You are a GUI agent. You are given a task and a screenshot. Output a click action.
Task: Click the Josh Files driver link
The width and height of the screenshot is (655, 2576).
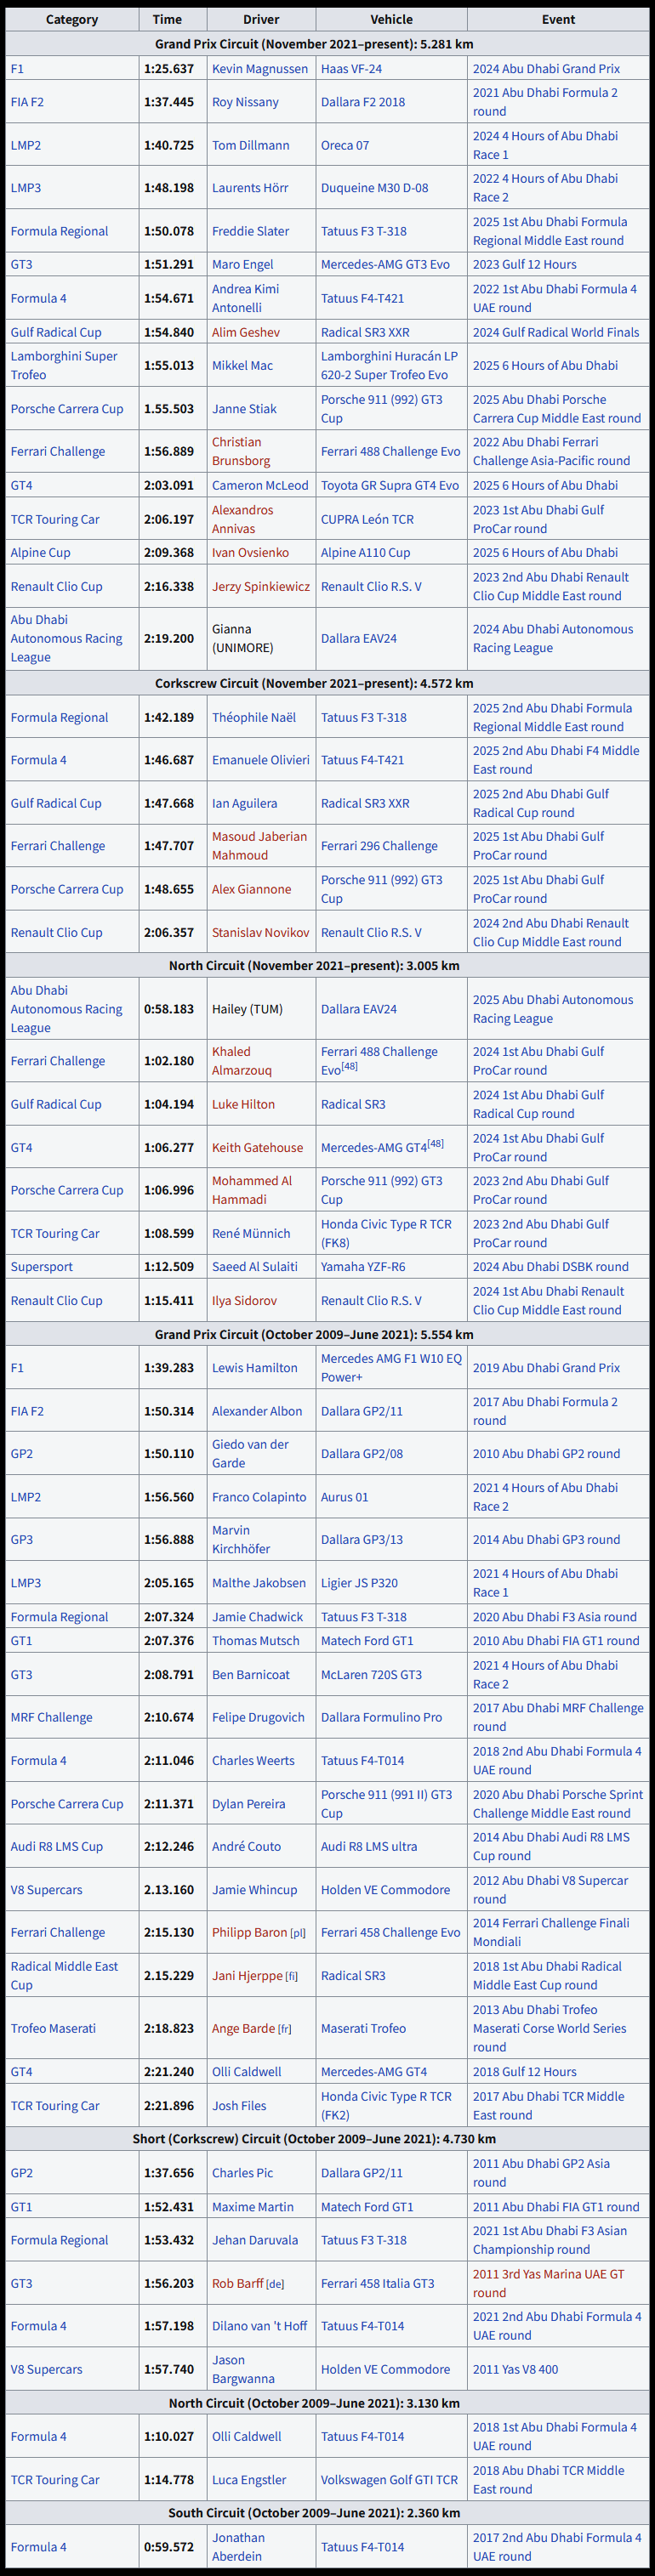(239, 2106)
